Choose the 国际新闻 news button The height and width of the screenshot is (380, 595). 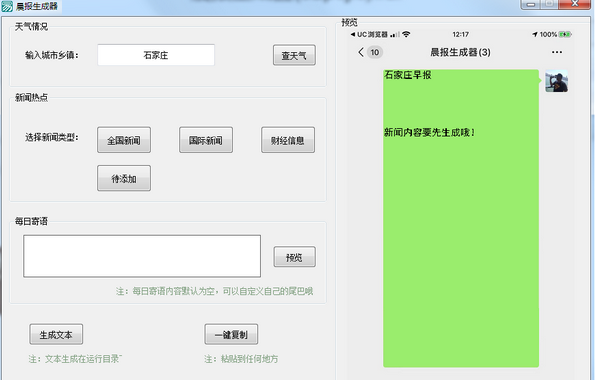coord(206,140)
